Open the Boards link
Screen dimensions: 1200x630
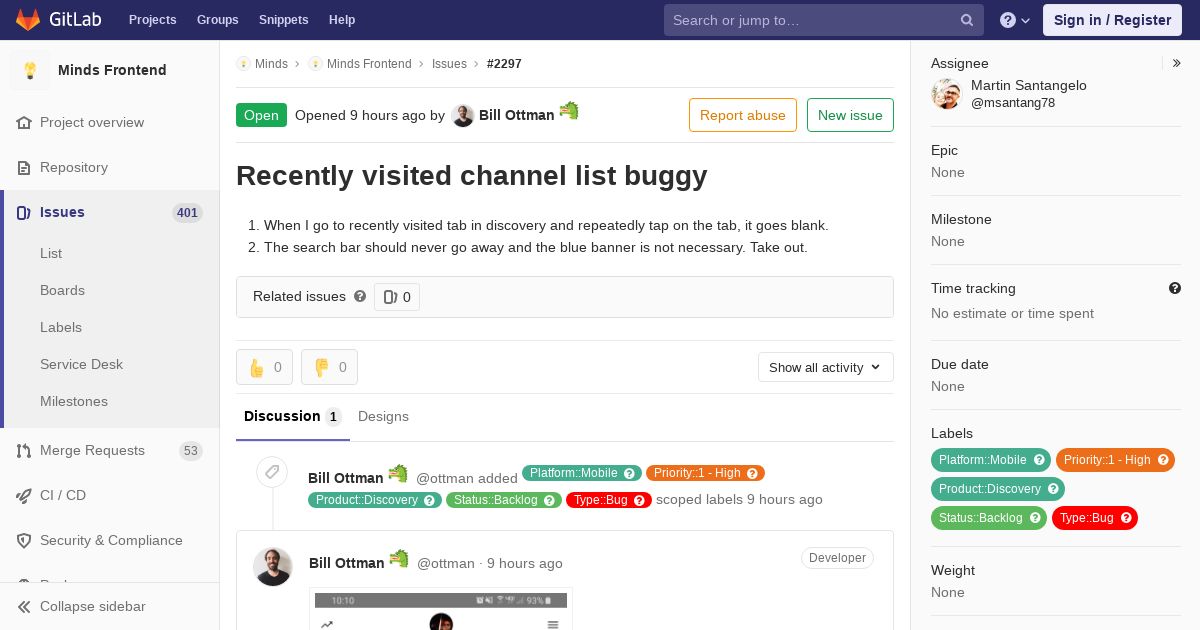click(62, 290)
